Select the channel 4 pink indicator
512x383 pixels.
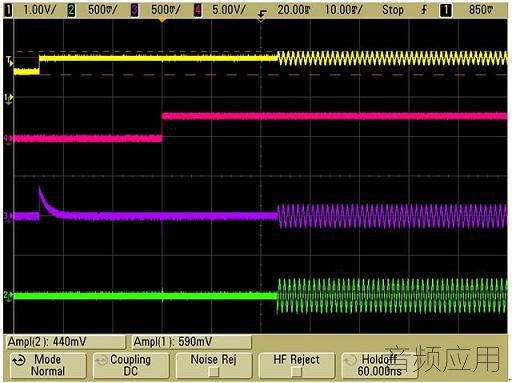[197, 10]
